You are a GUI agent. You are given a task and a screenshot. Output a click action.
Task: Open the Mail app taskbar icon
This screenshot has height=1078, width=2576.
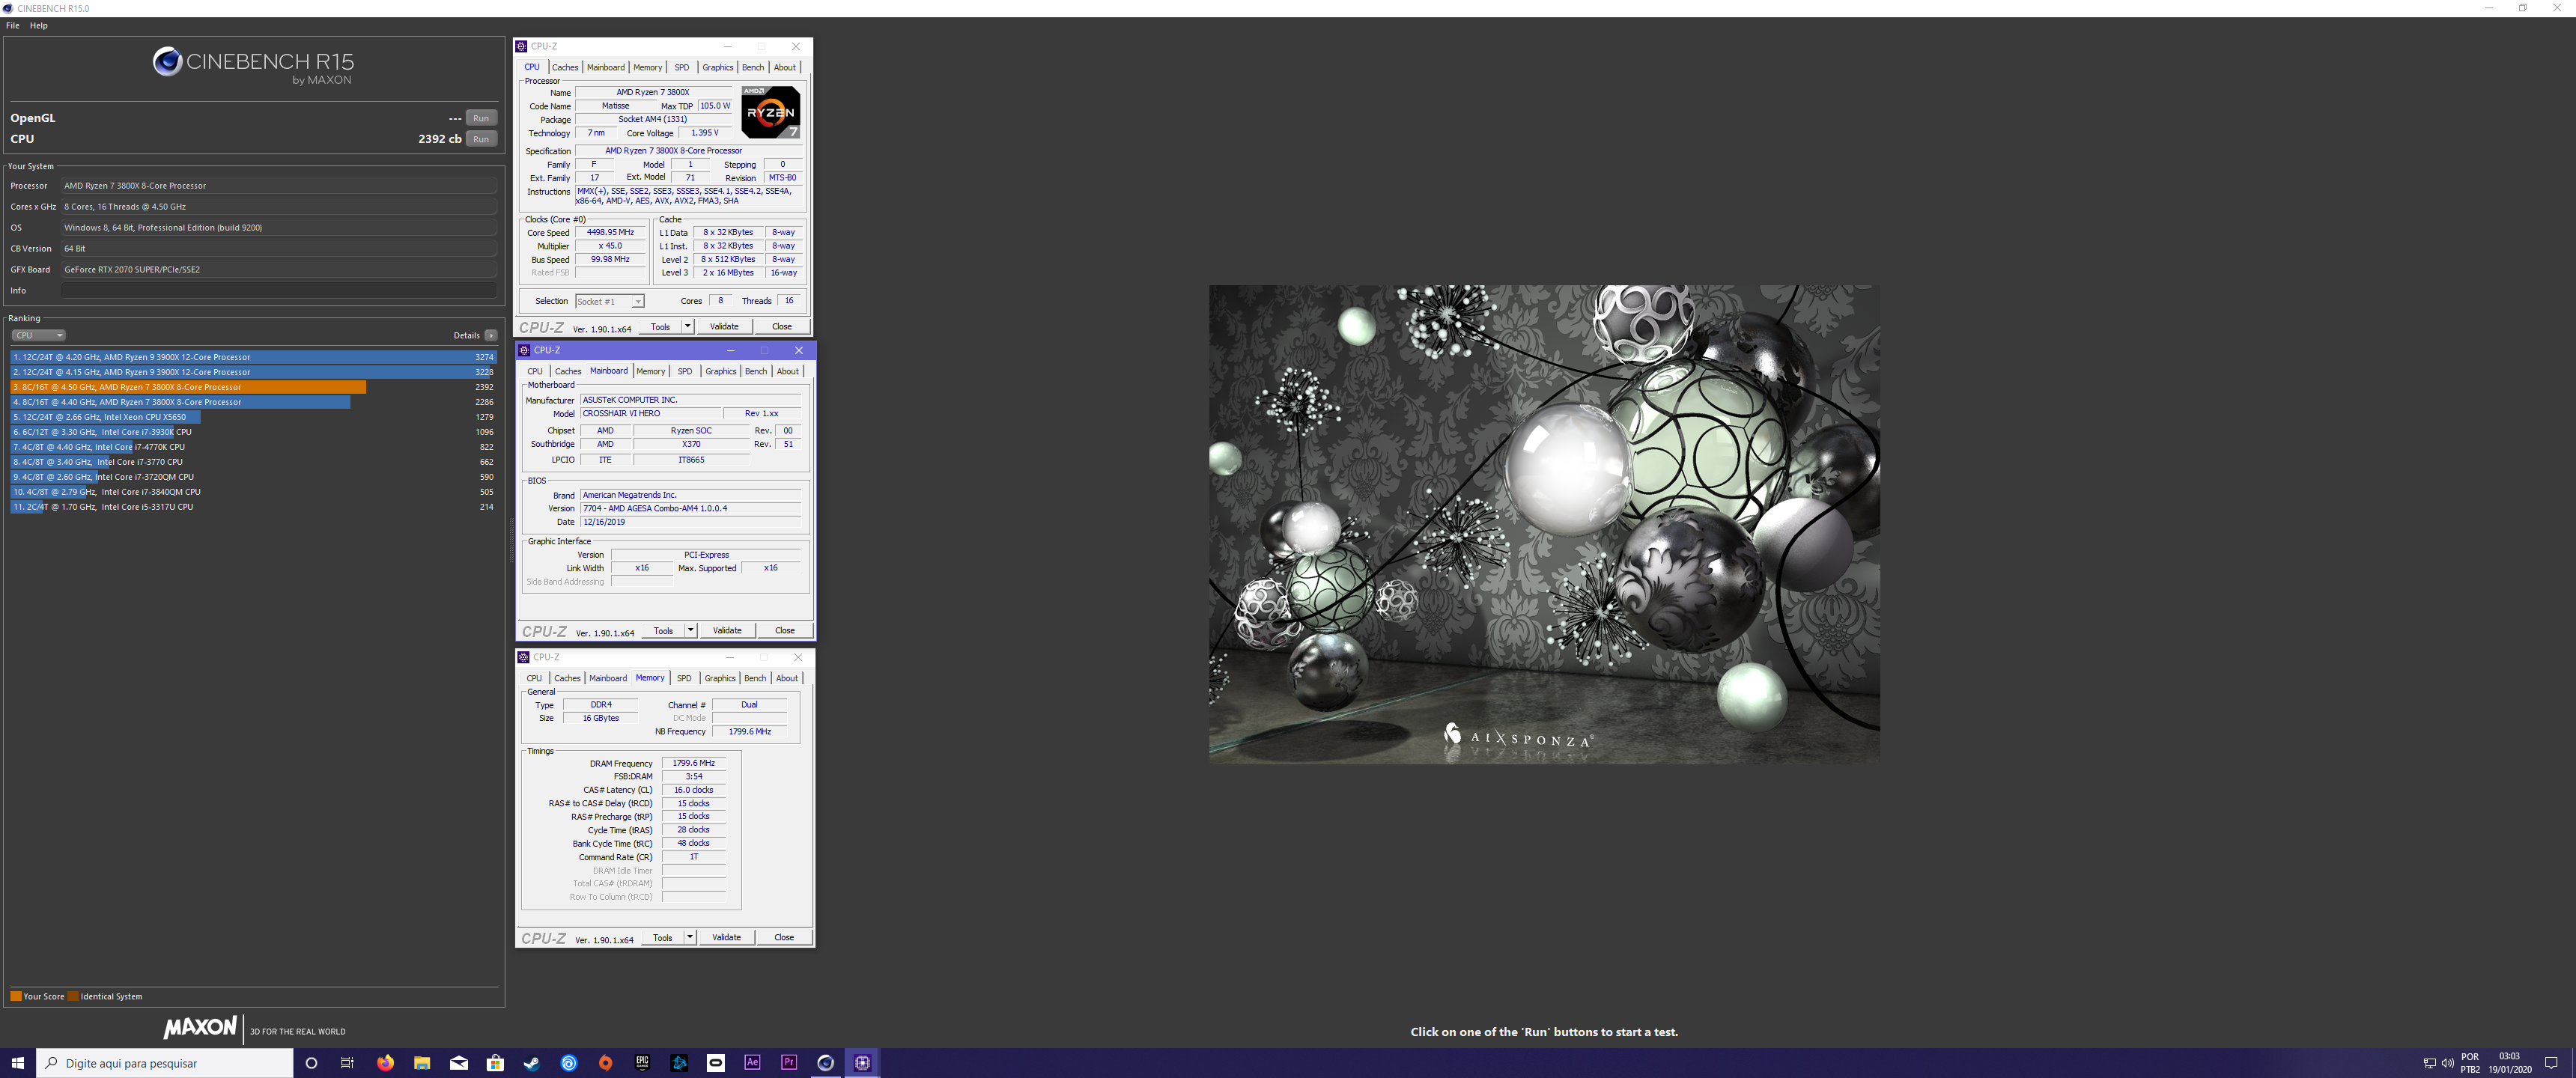coord(459,1063)
